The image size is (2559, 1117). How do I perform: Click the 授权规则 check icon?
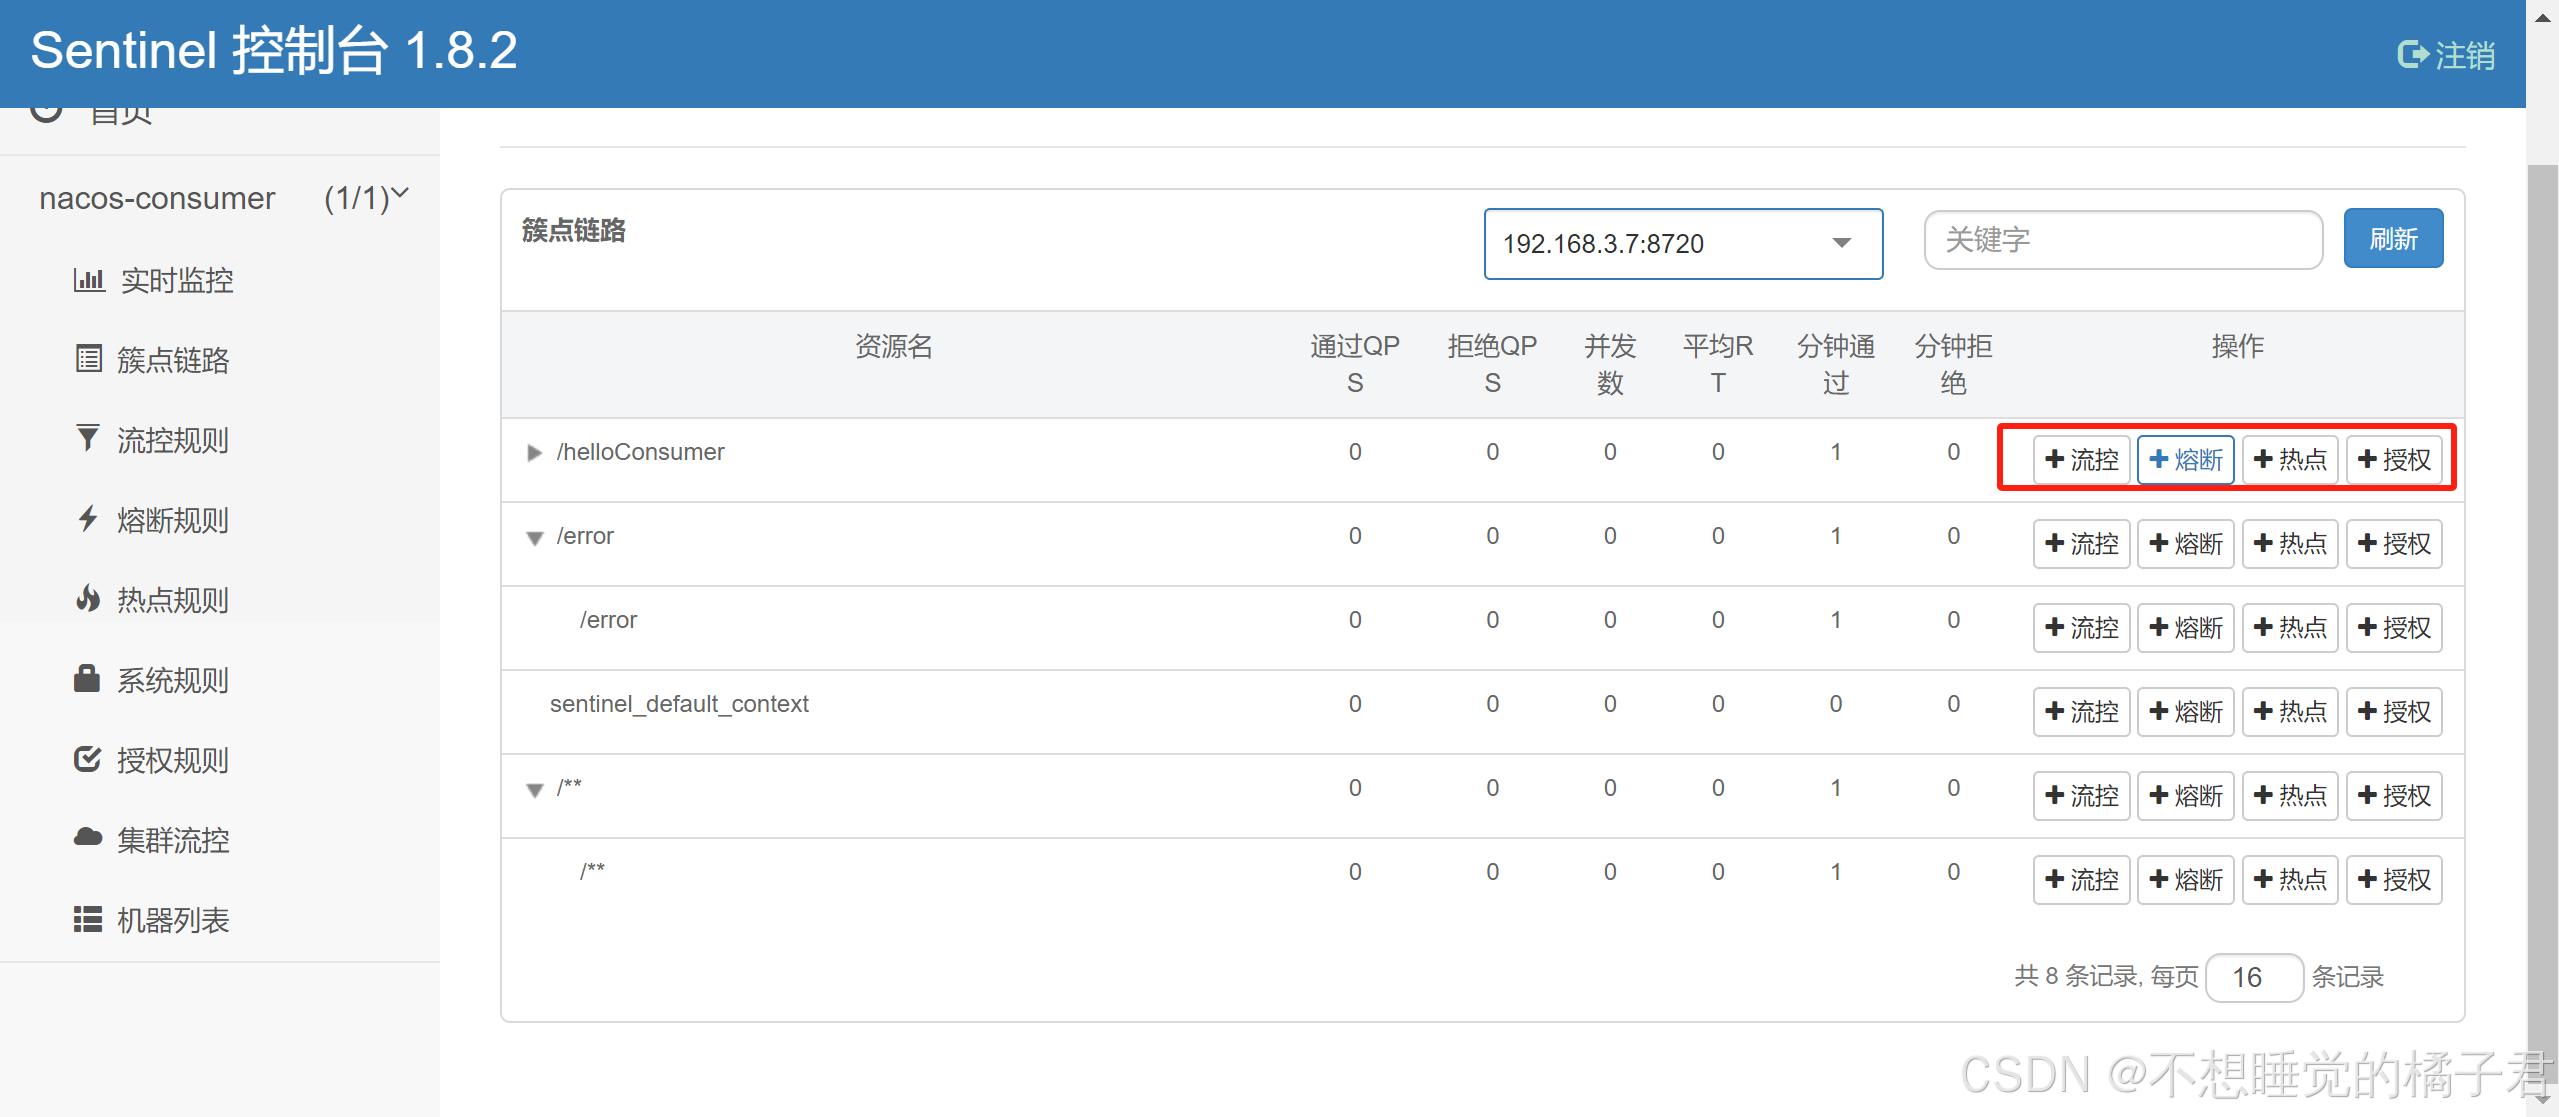pyautogui.click(x=88, y=759)
